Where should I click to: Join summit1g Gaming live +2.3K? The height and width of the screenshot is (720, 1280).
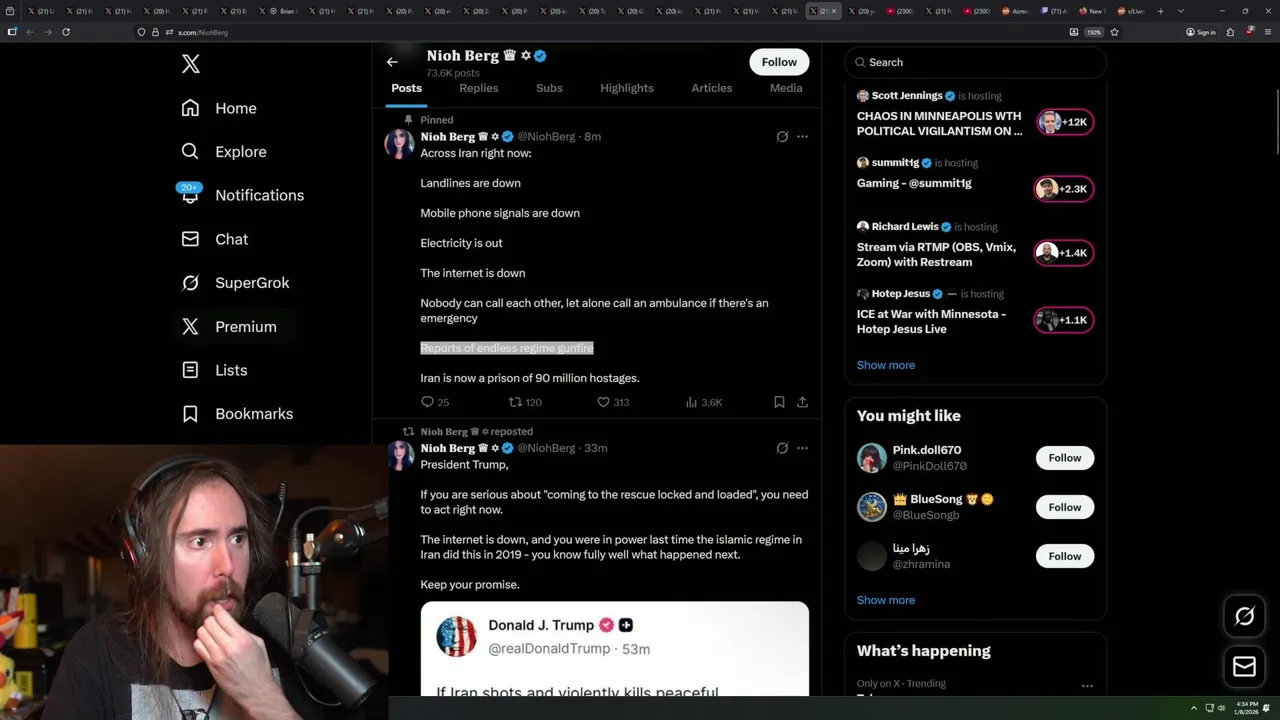[x=1065, y=189]
